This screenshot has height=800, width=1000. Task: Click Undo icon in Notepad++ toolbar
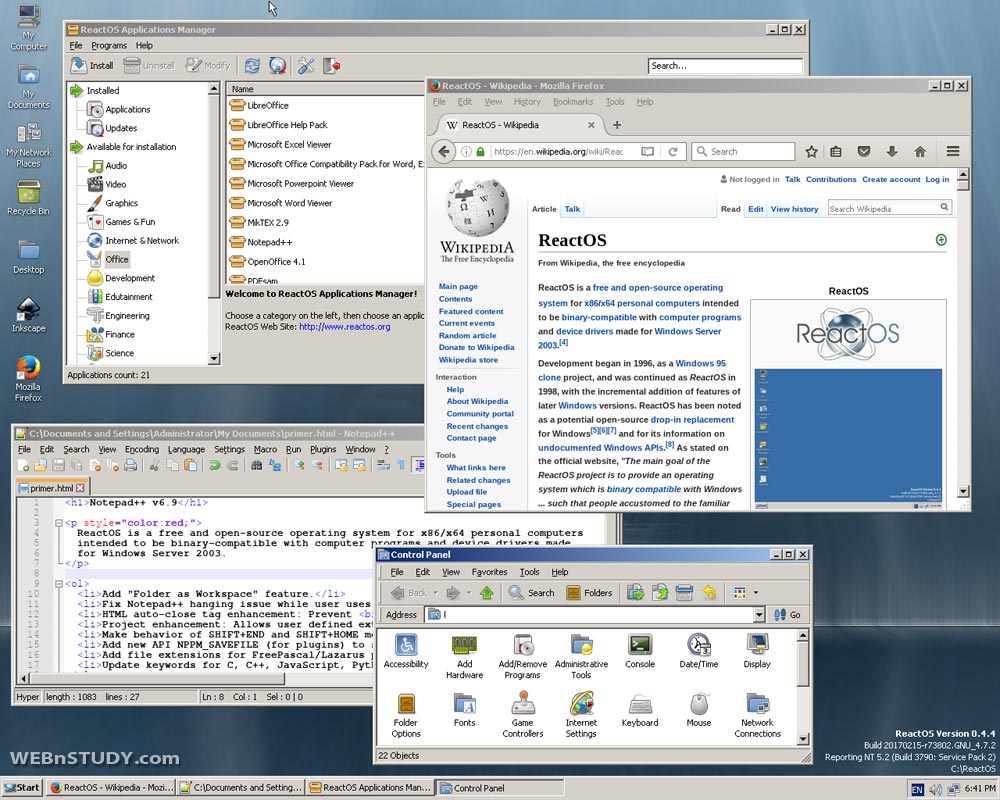click(215, 465)
